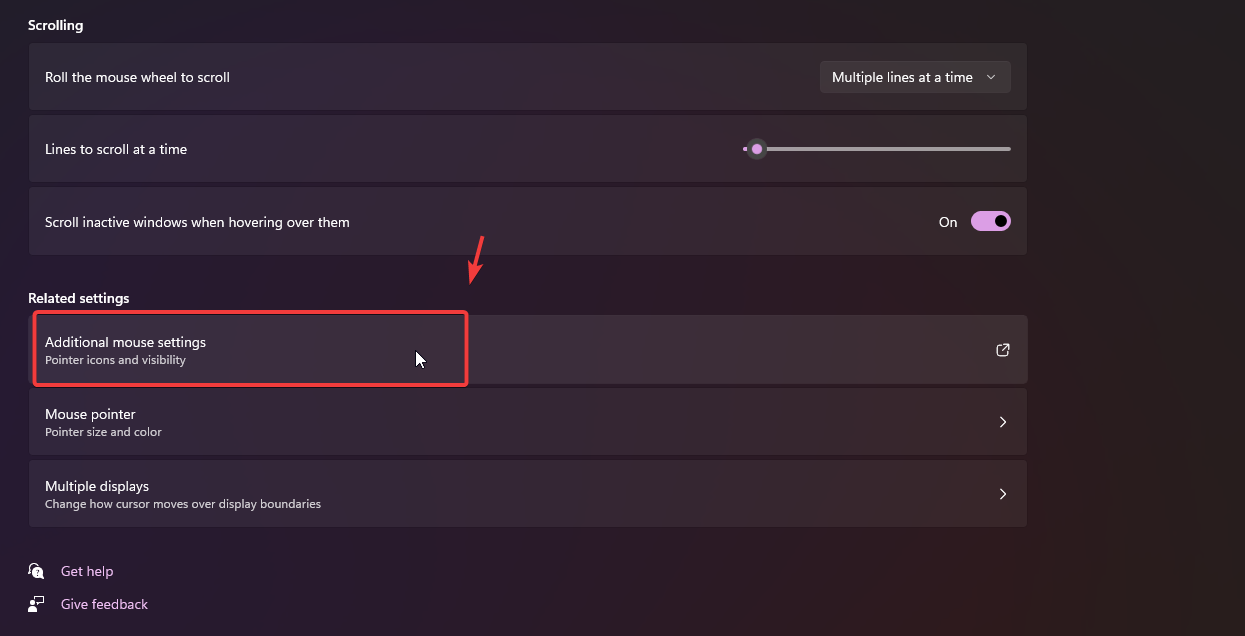Turn off Scroll inactive windows toggle switch
The height and width of the screenshot is (636, 1245).
click(x=990, y=221)
